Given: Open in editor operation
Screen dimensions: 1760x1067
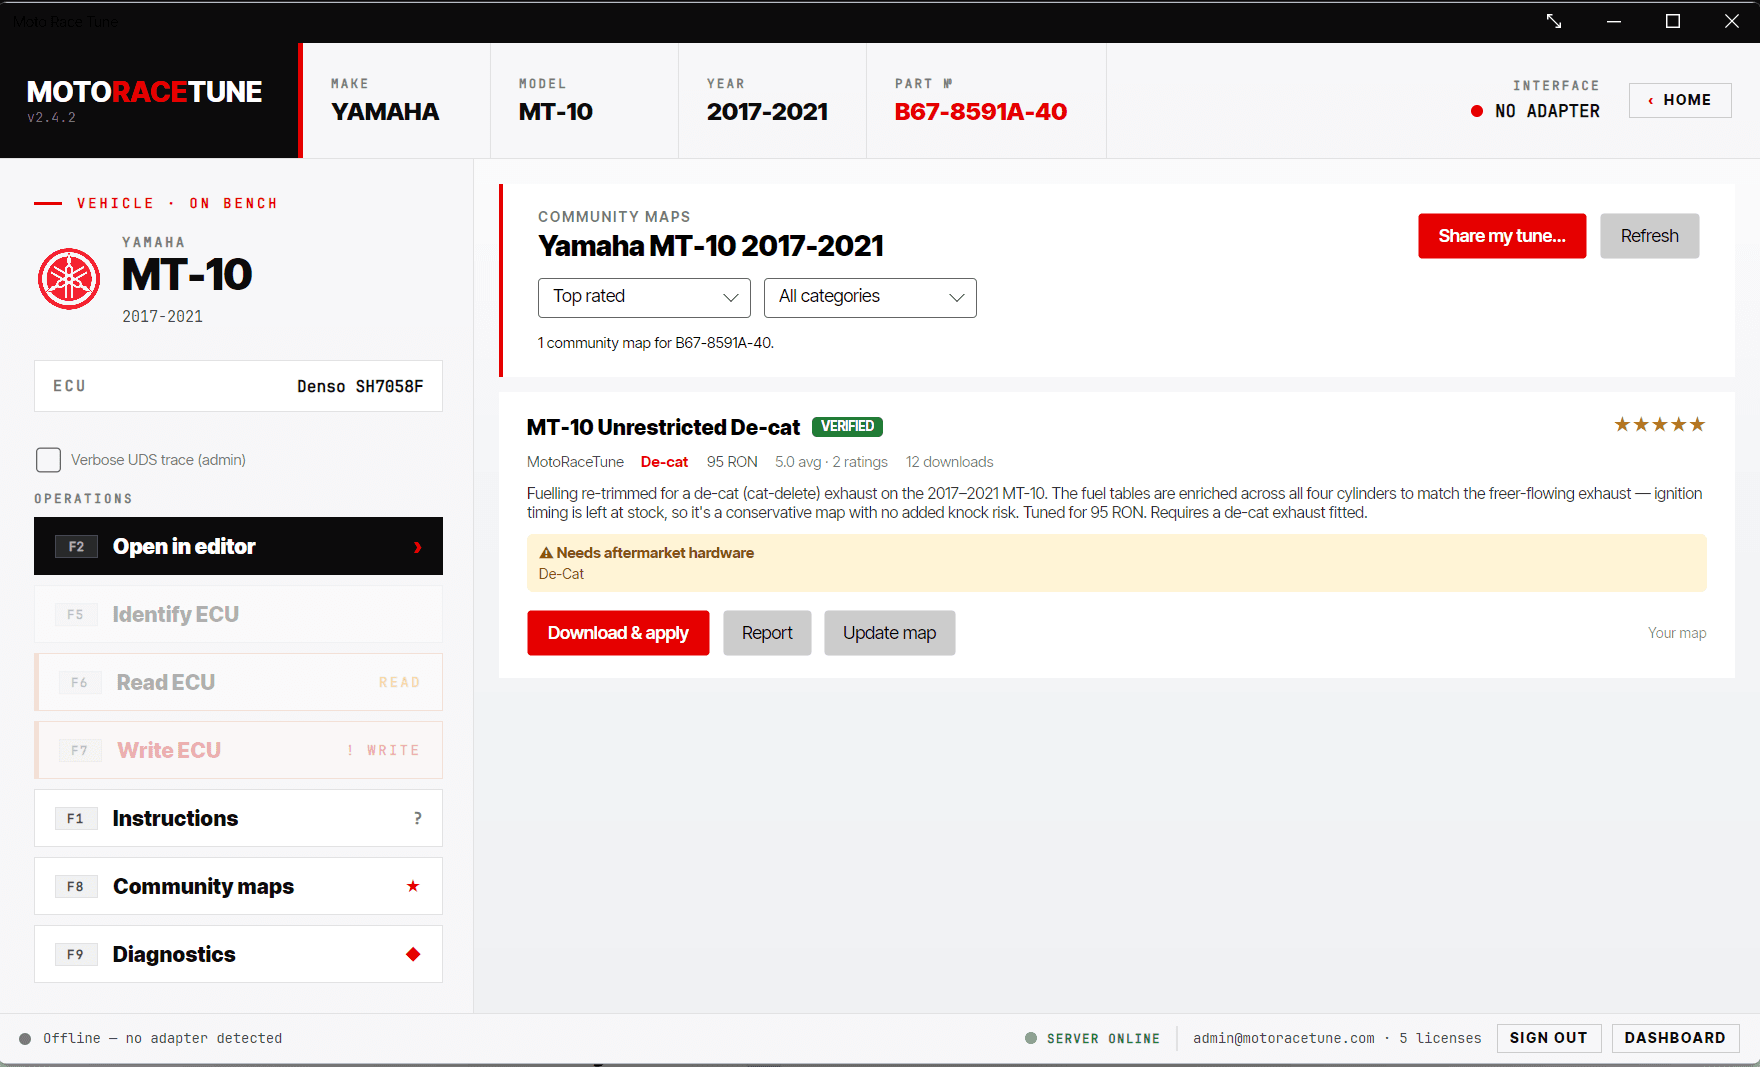Looking at the screenshot, I should (x=238, y=546).
